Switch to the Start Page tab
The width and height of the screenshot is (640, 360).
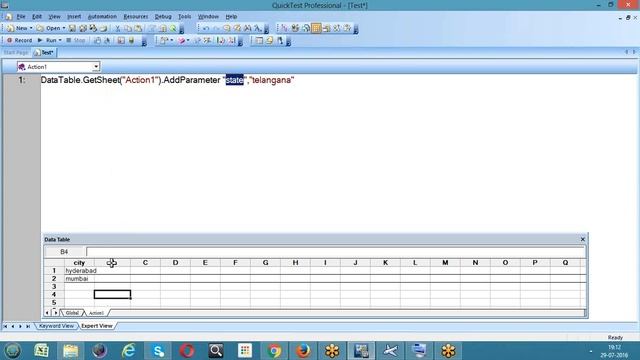[16, 53]
